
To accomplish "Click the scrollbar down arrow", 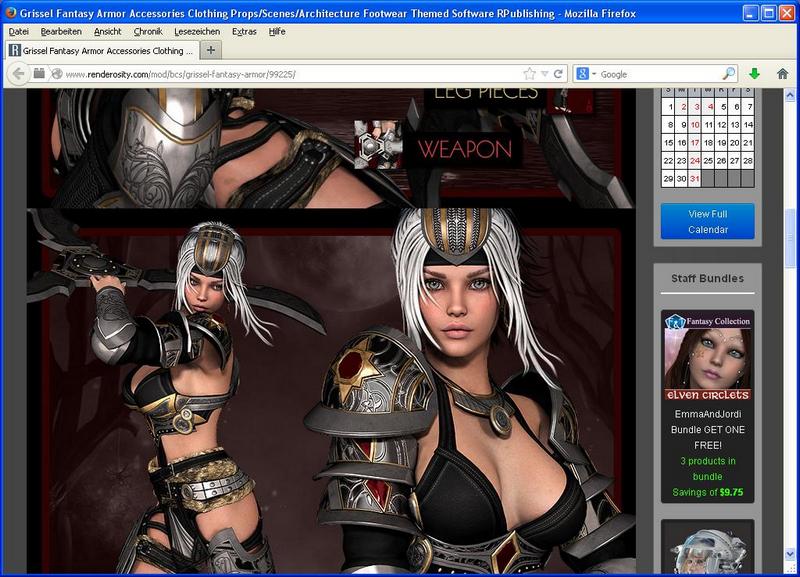I will (790, 553).
